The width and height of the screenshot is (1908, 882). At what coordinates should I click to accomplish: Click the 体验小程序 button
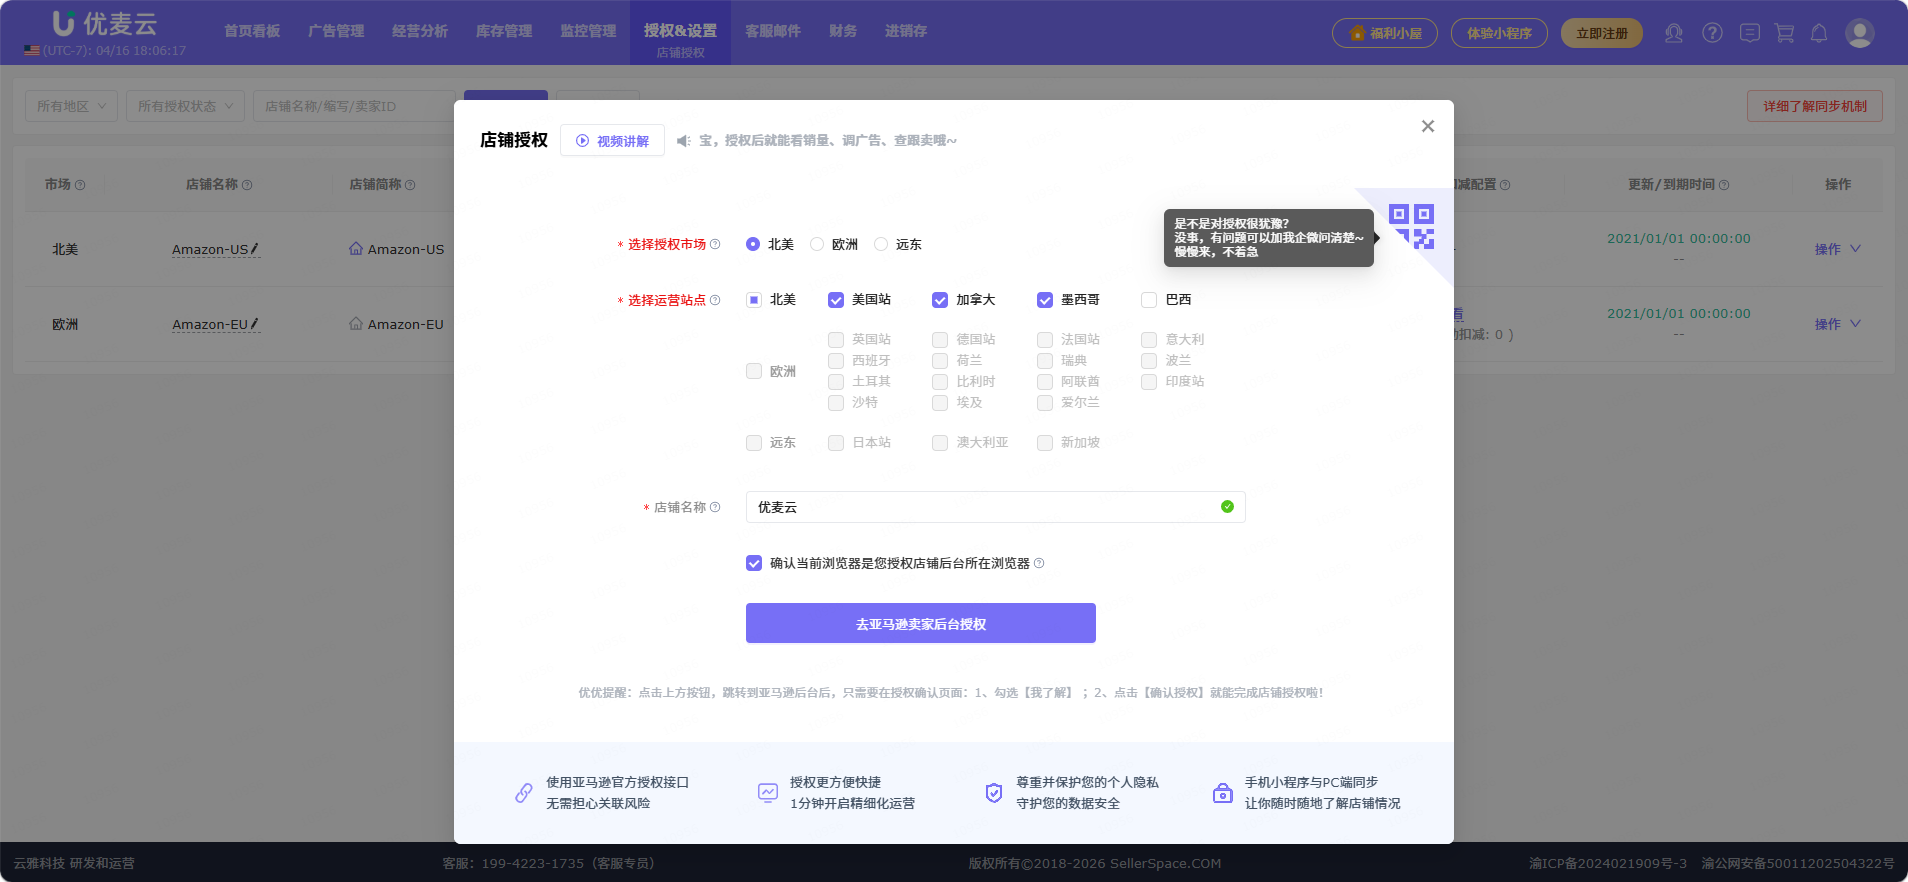1499,33
